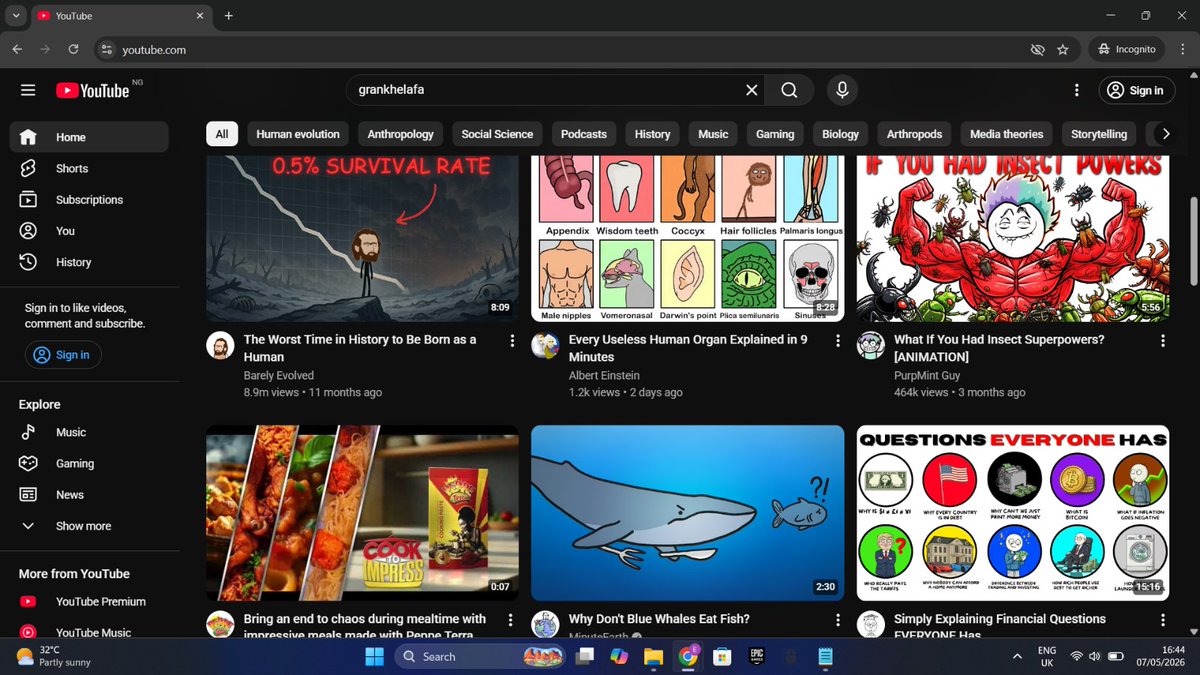
Task: Select Gaming filter chip
Action: click(775, 134)
